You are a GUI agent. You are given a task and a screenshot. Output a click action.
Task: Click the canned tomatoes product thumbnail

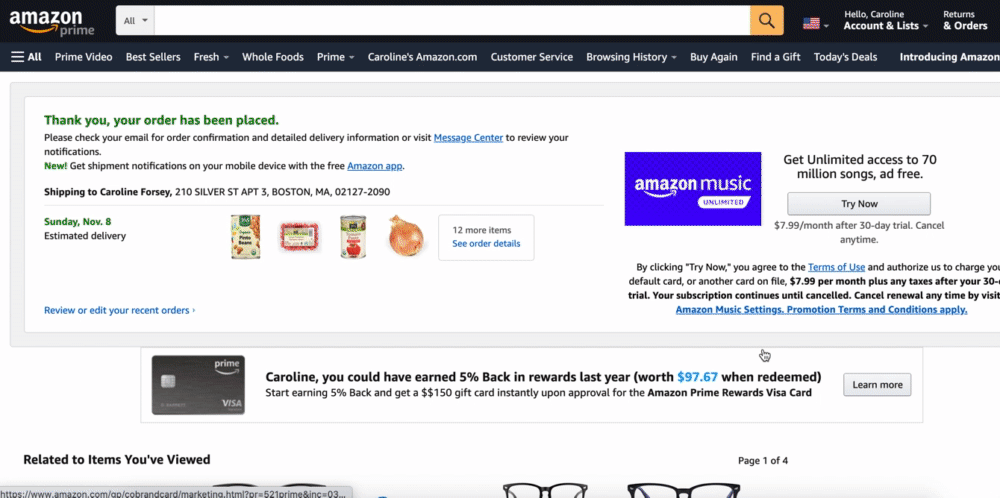pos(353,237)
